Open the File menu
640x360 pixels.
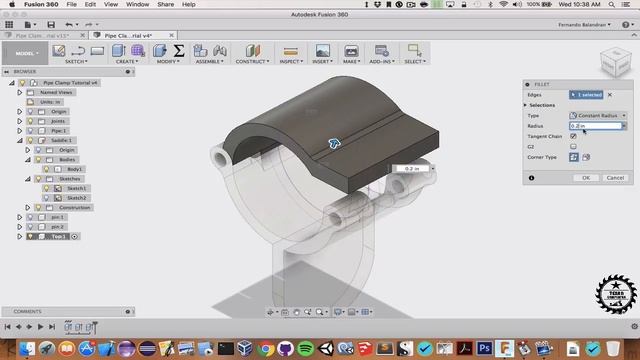tap(71, 4)
